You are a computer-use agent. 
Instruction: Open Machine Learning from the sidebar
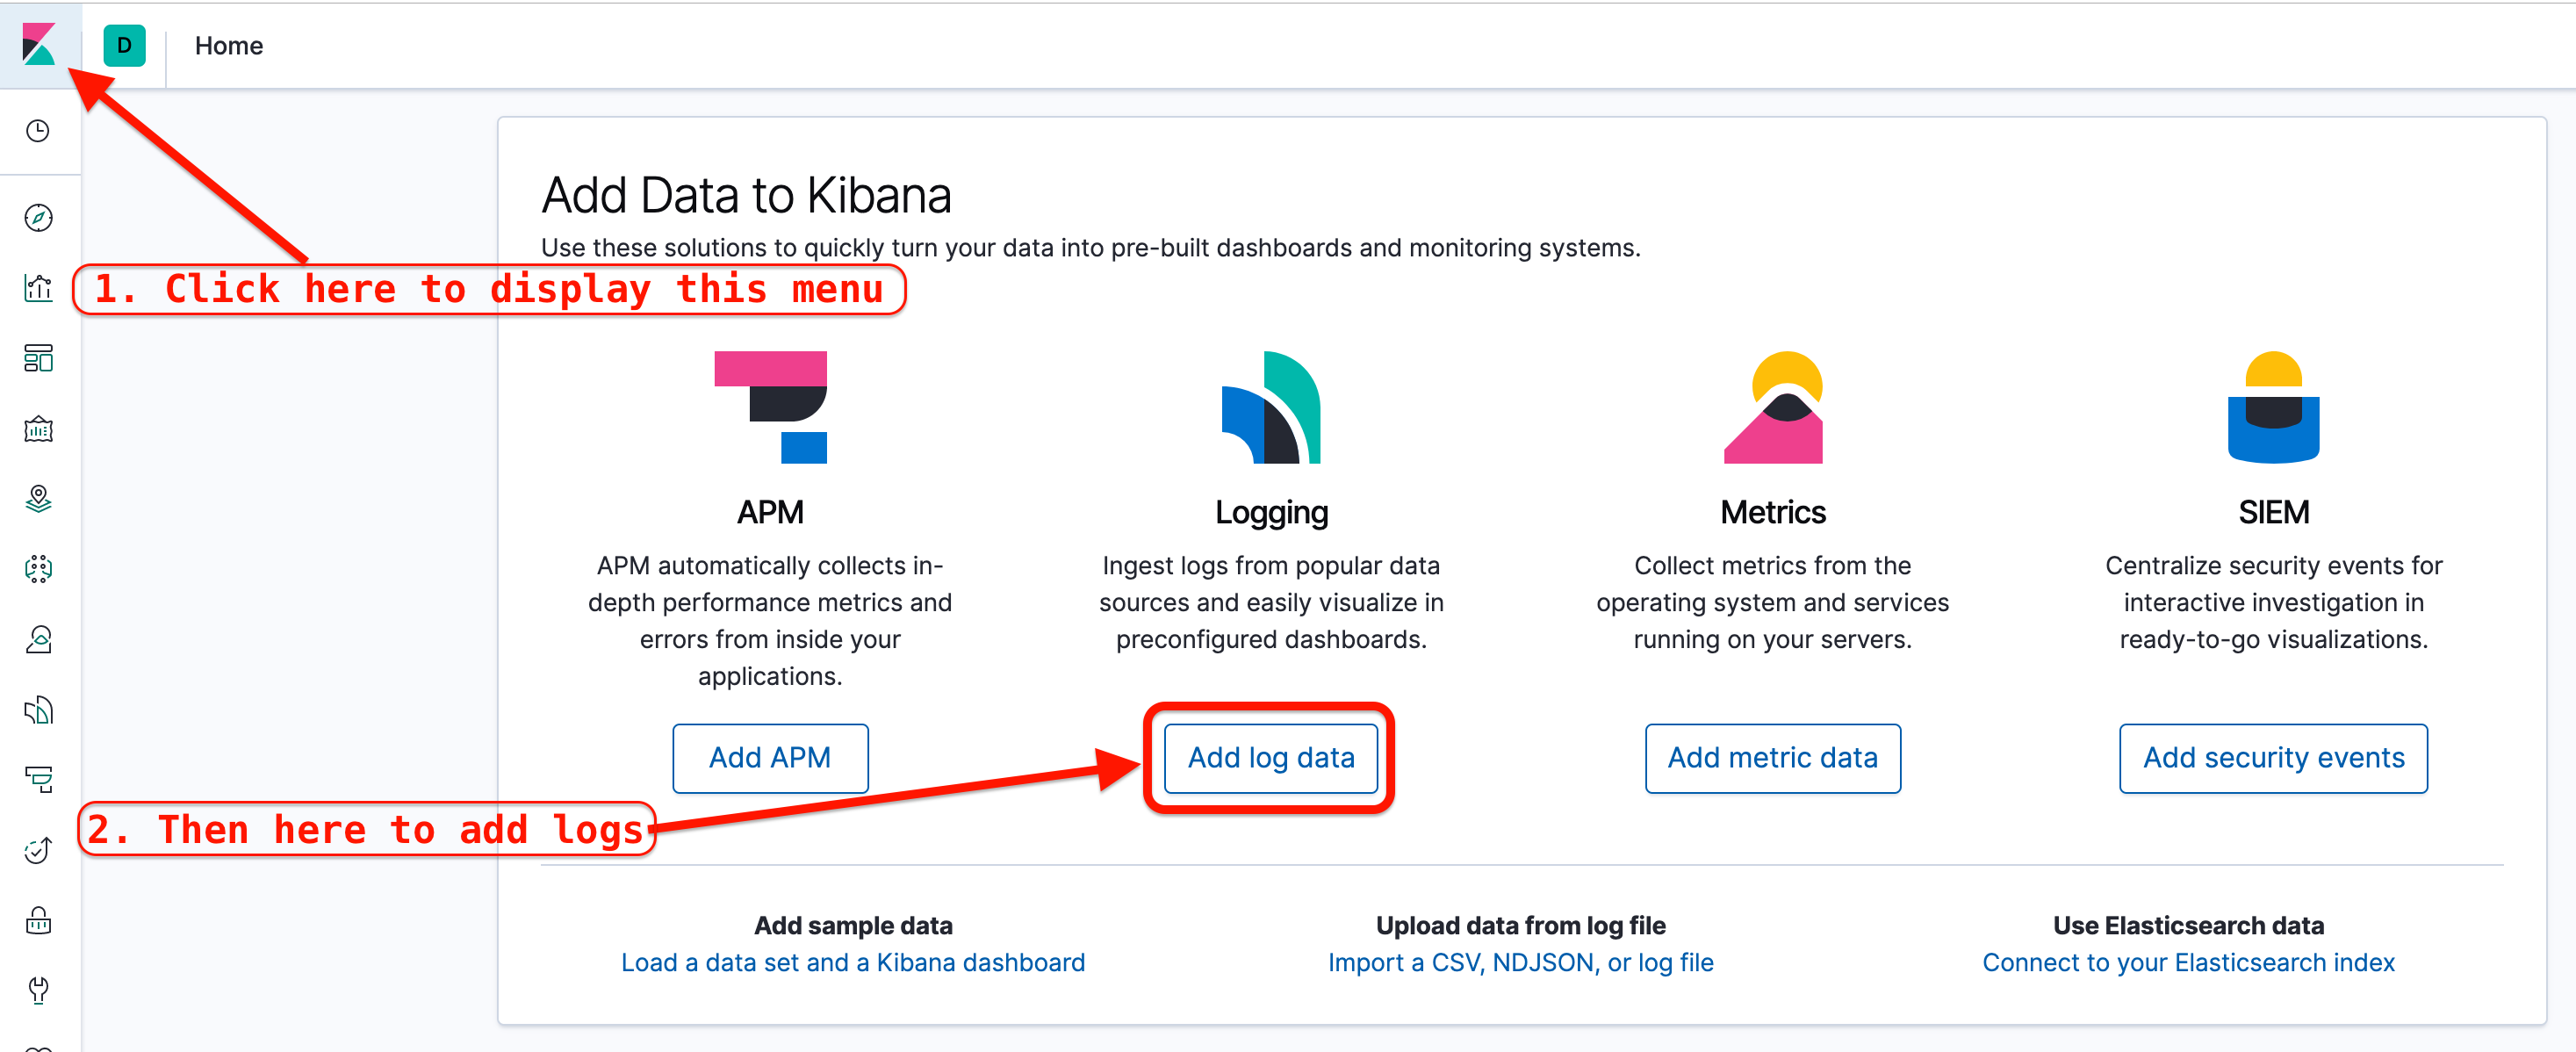click(x=38, y=569)
